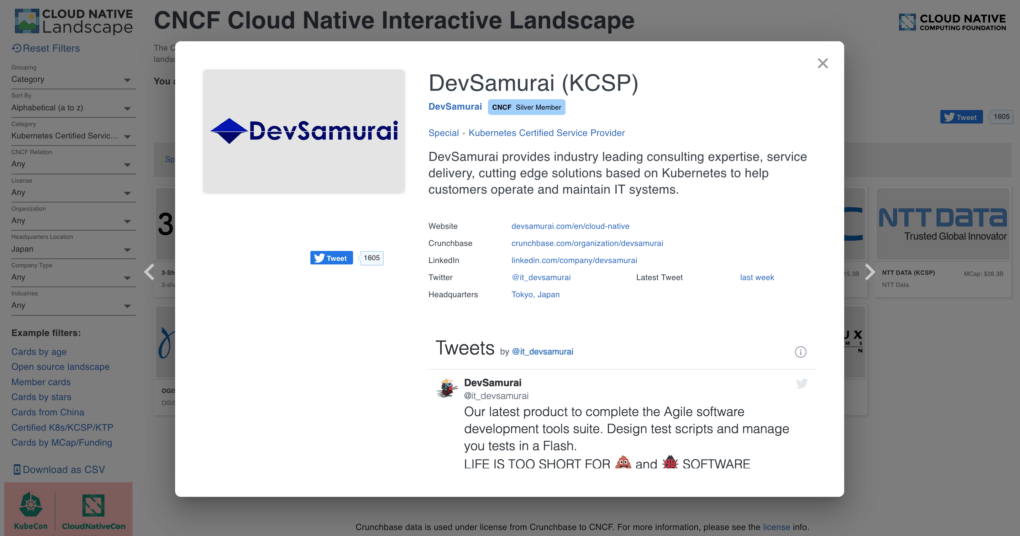Open Kubernetes Certified Service Provider link
The image size is (1020, 536).
[546, 133]
